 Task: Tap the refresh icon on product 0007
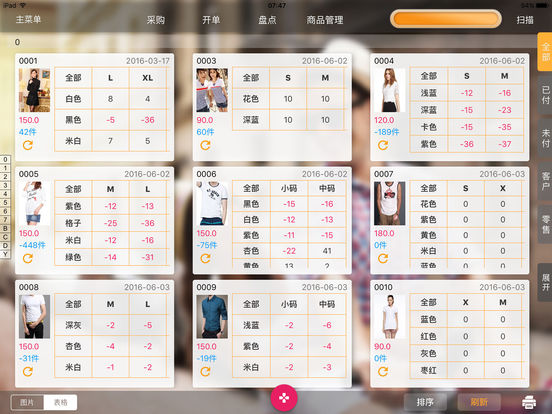click(383, 258)
